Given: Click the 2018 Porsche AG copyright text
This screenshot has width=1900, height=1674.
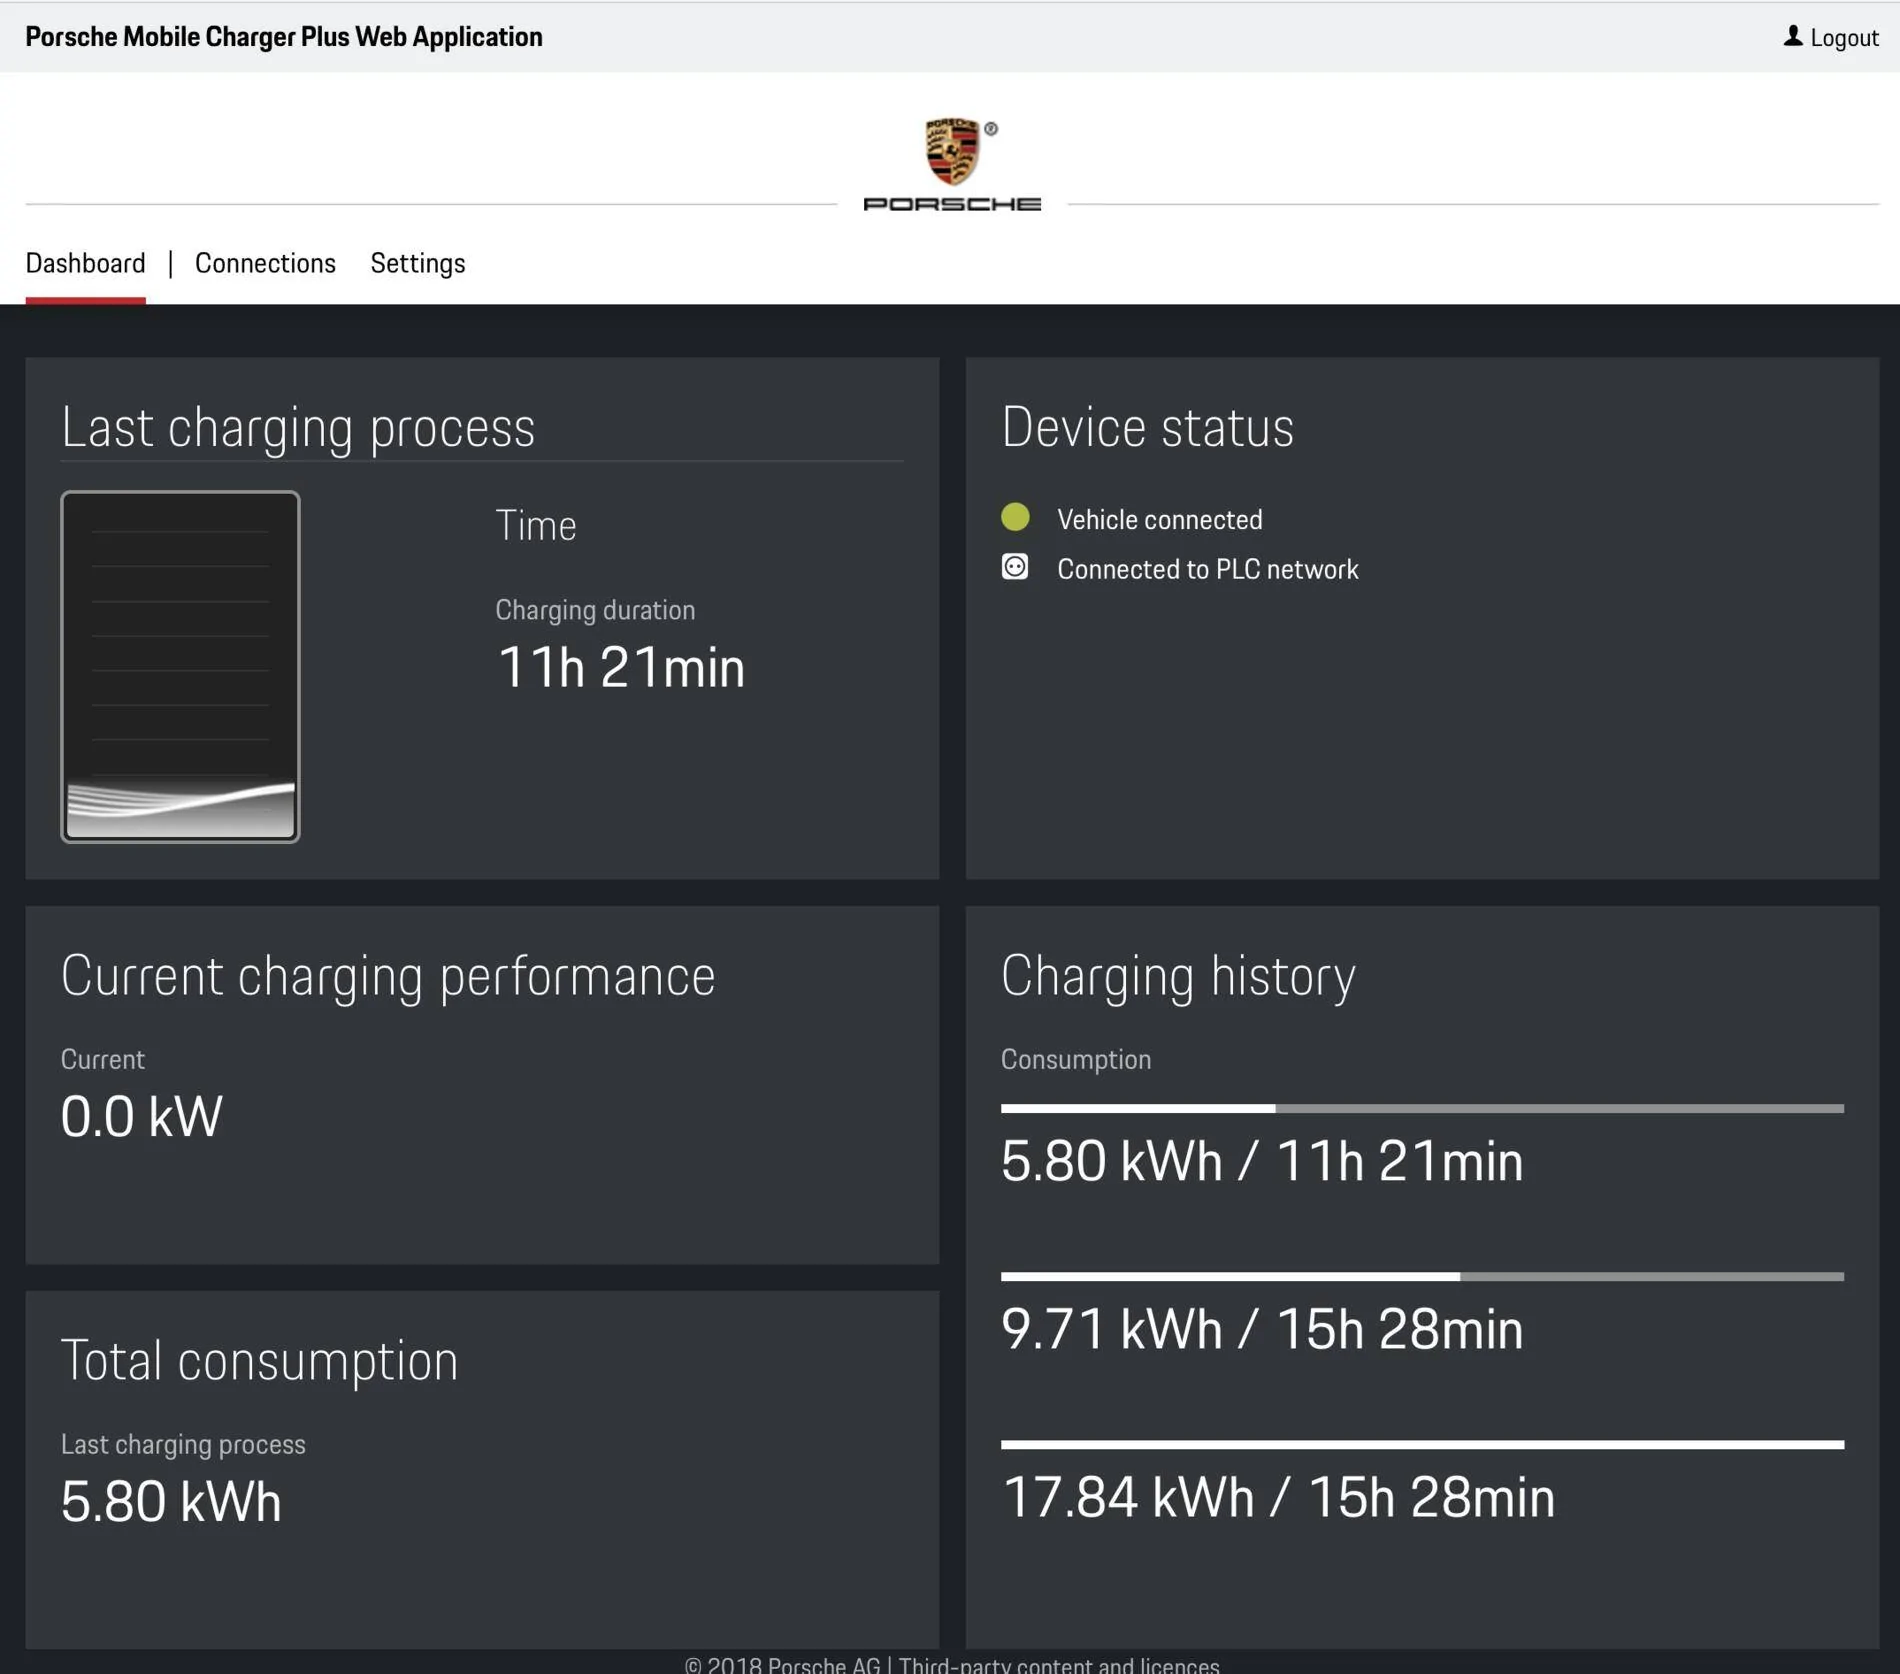Looking at the screenshot, I should pos(782,1664).
